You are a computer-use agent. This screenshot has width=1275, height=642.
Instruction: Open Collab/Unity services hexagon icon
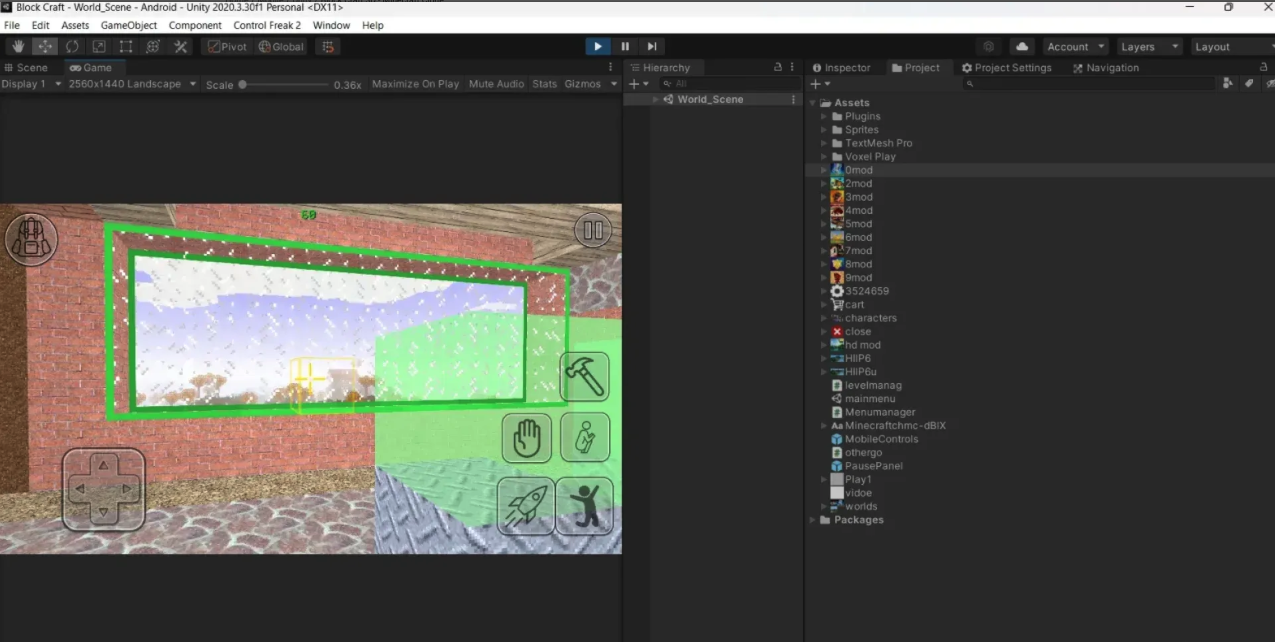point(989,46)
